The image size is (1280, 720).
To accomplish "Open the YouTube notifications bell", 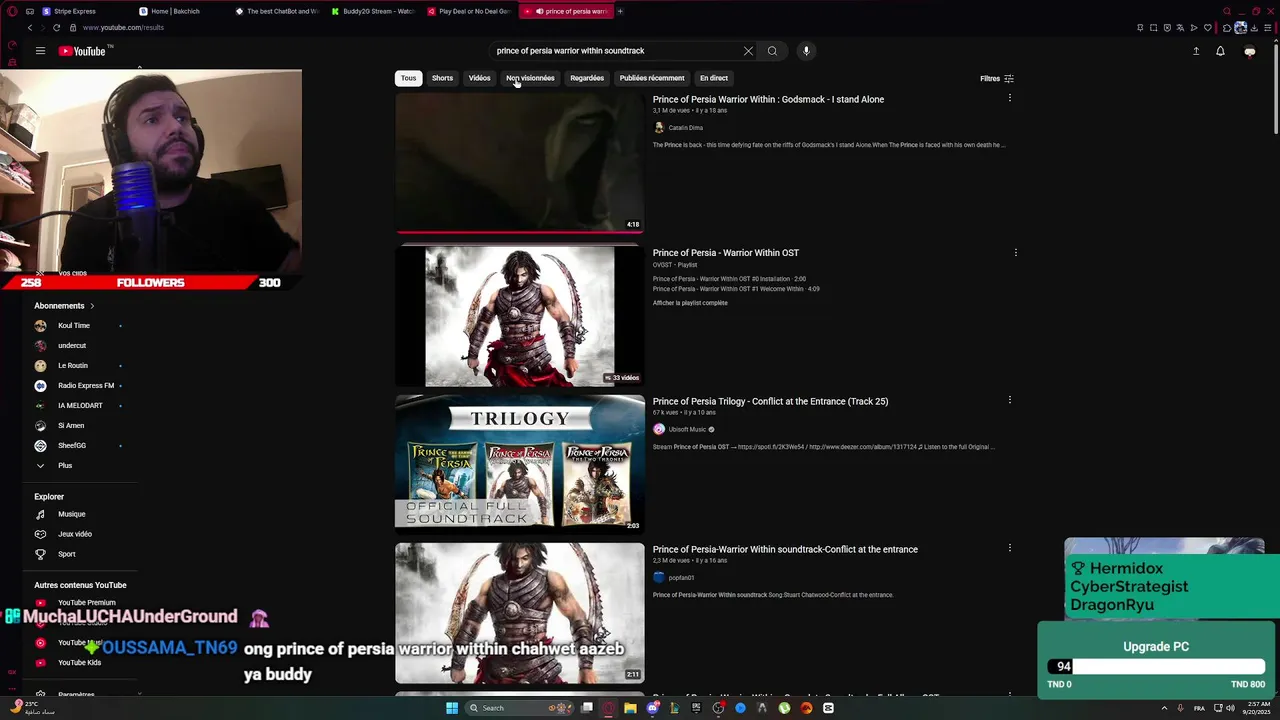I will click(1220, 51).
